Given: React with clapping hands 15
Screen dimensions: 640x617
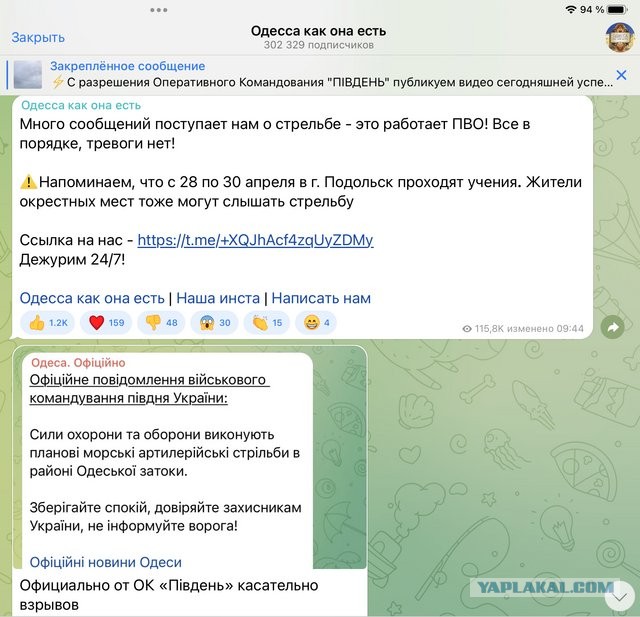Looking at the screenshot, I should [x=267, y=323].
